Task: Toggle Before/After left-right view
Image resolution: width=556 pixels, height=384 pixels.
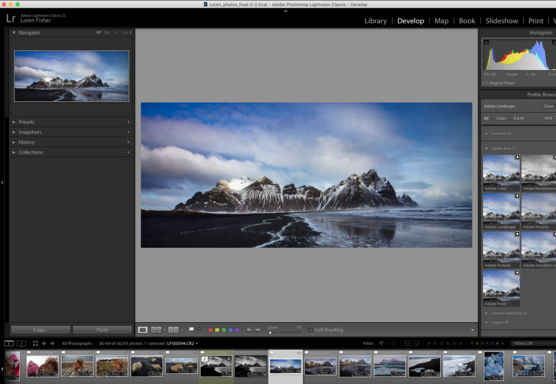Action: [156, 330]
